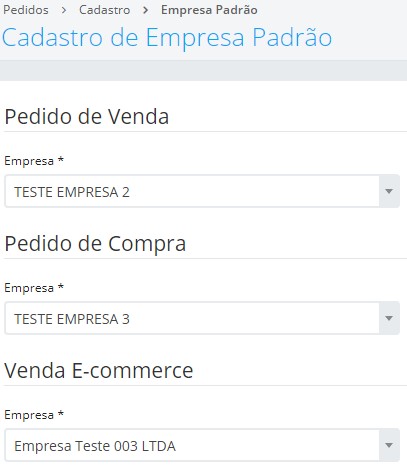Click the chevron separator after Pedidos
407x468 pixels.
pyautogui.click(x=64, y=10)
